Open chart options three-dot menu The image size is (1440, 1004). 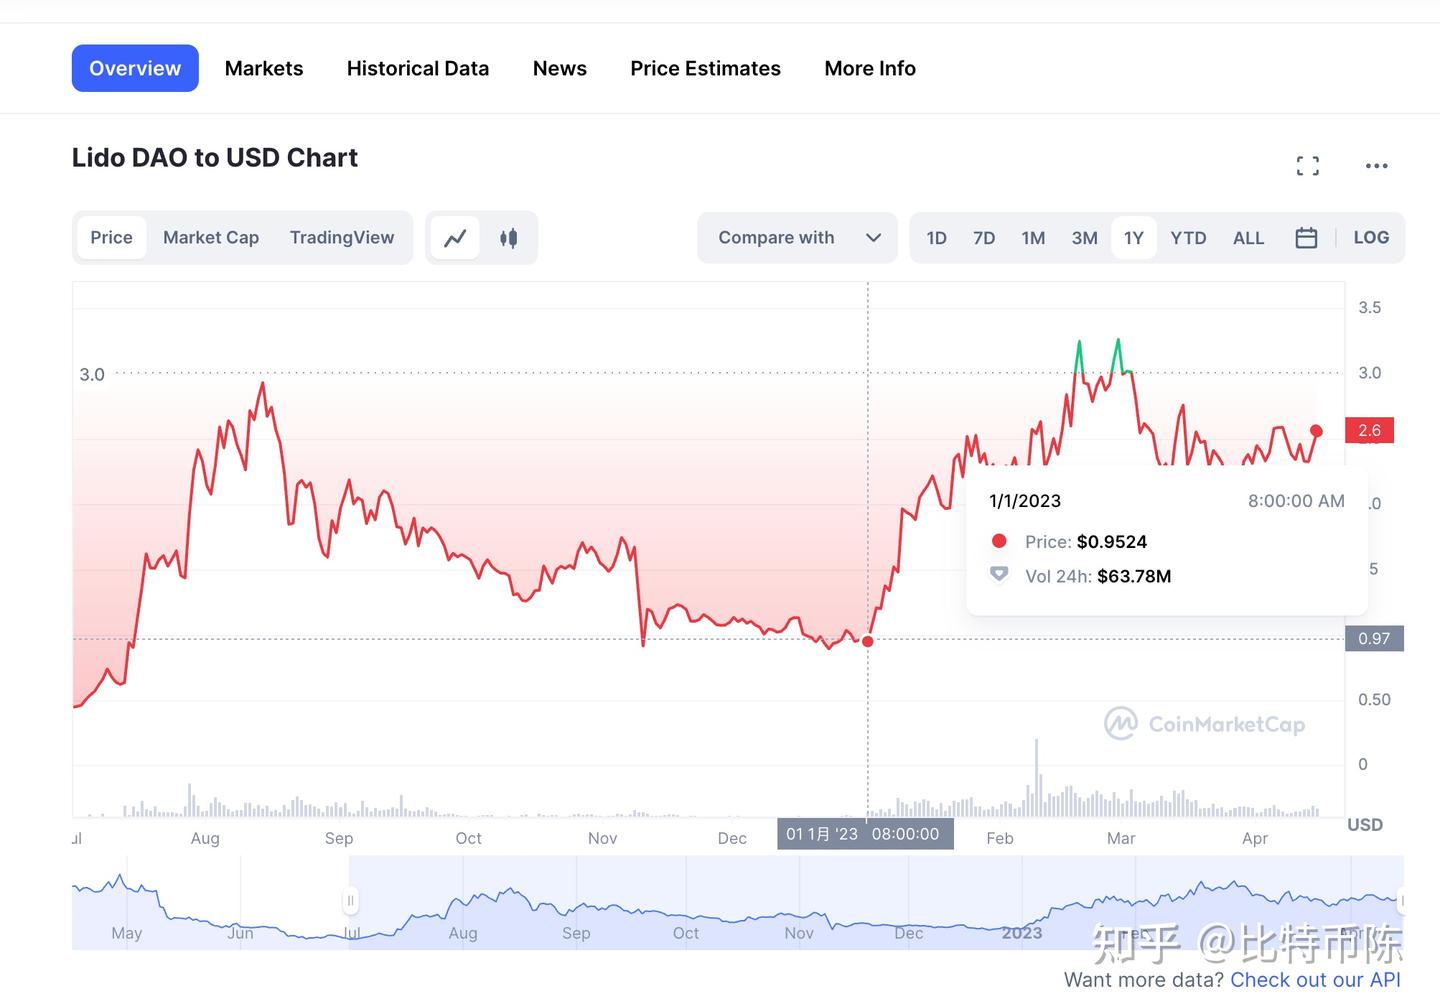click(x=1376, y=166)
